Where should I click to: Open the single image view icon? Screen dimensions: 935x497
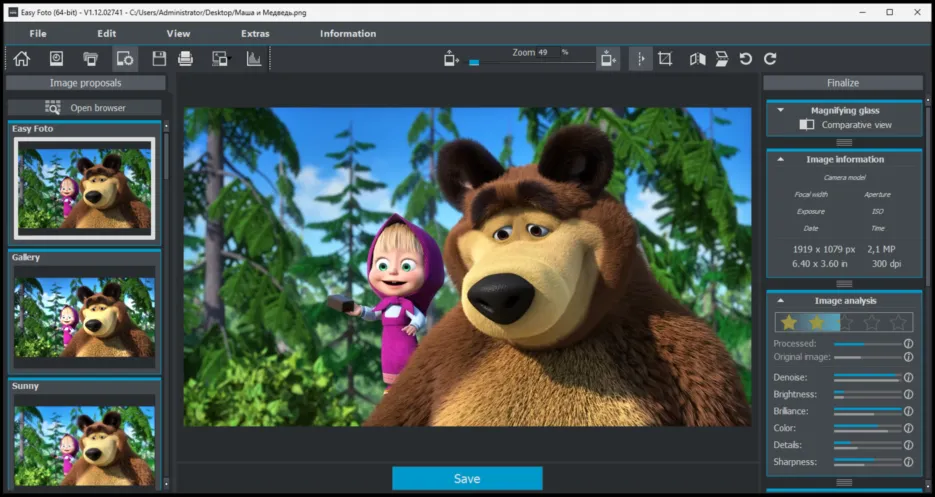click(x=56, y=58)
